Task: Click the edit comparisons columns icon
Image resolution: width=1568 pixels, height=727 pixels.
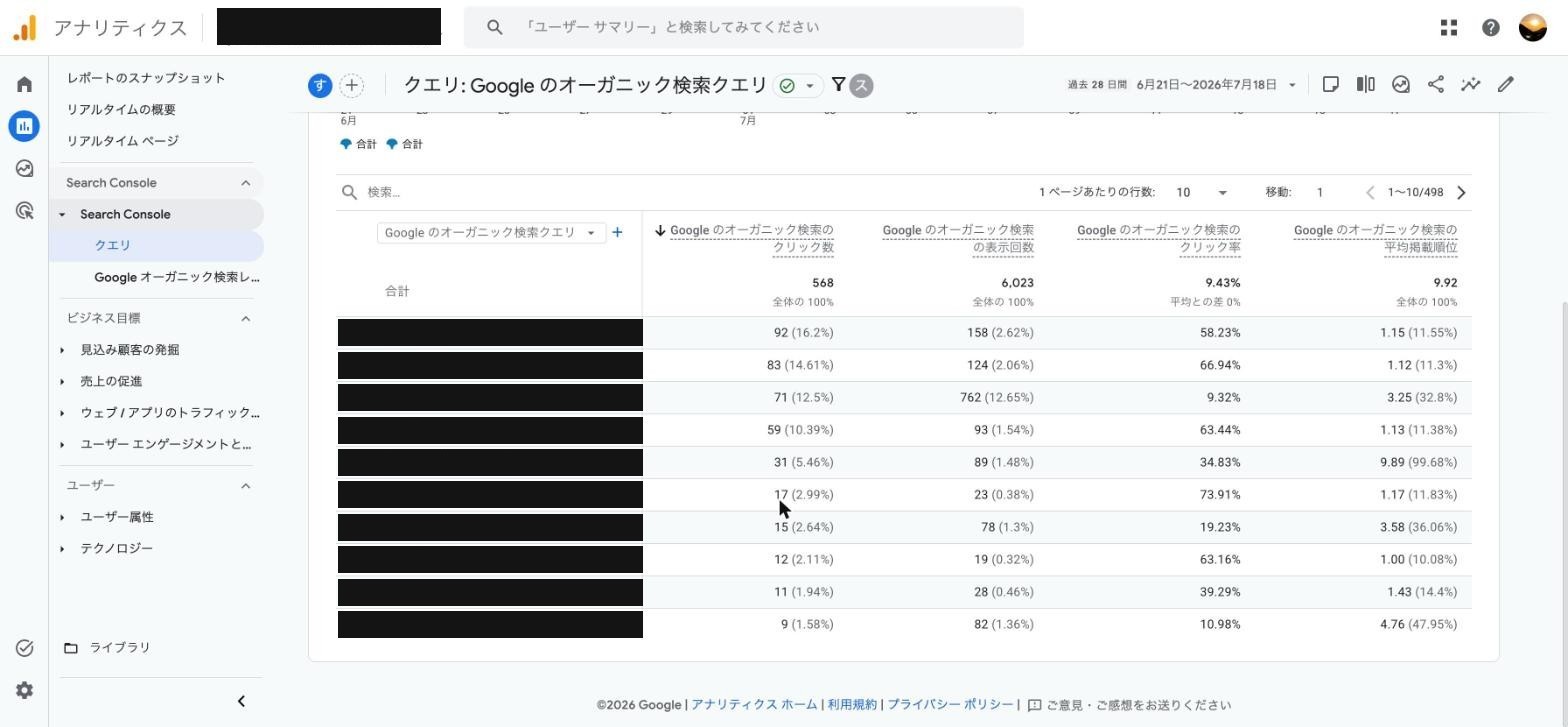Action: click(x=1366, y=85)
